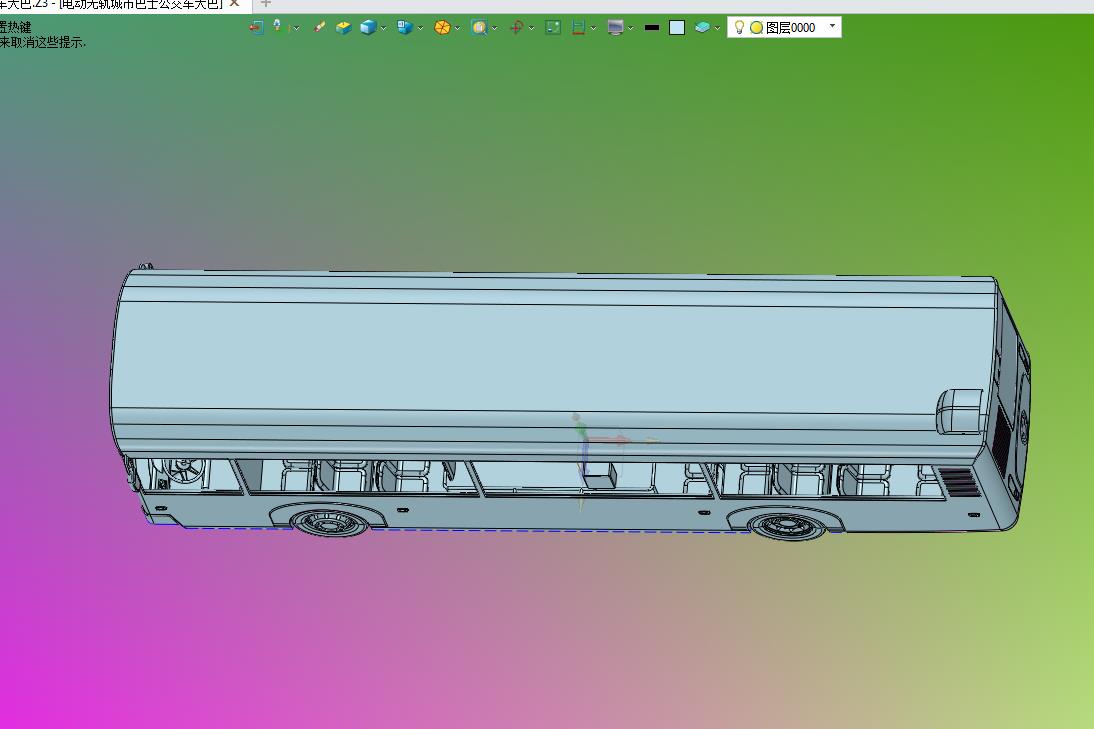The width and height of the screenshot is (1094, 729).
Task: Click the yellow-top box icon
Action: (x=343, y=27)
